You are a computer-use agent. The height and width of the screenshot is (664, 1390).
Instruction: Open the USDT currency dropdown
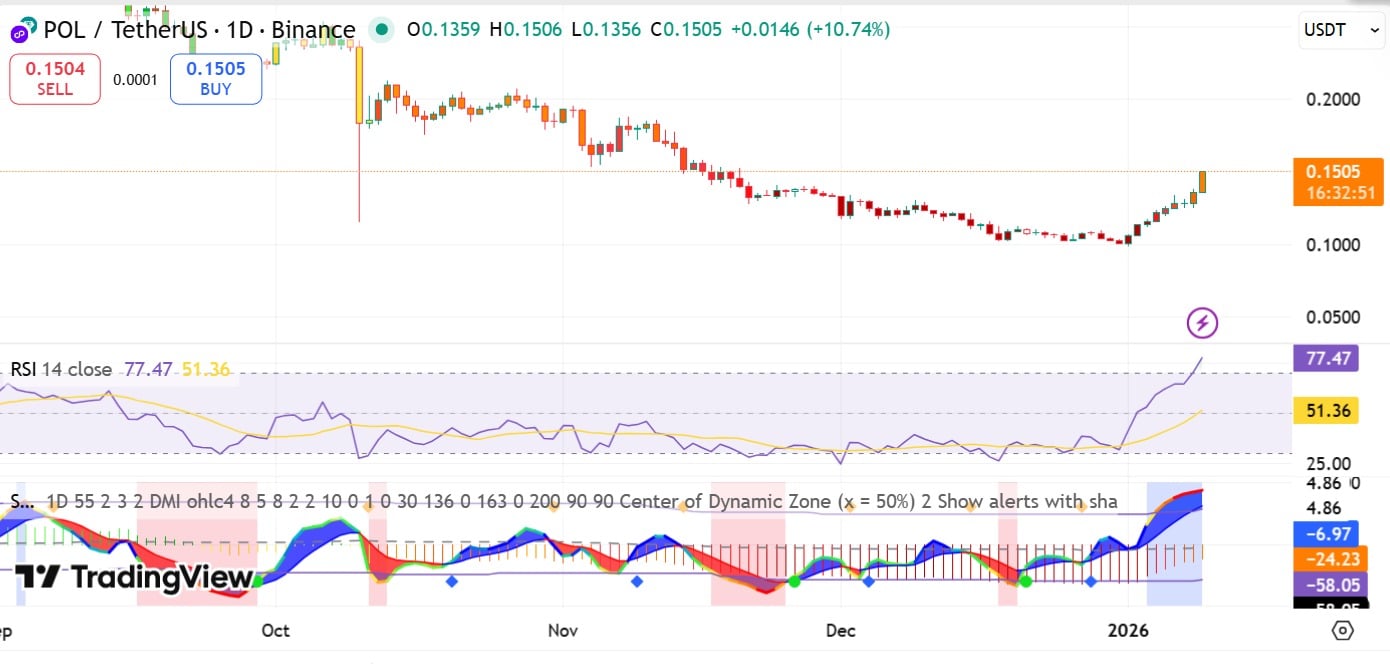[x=1340, y=31]
